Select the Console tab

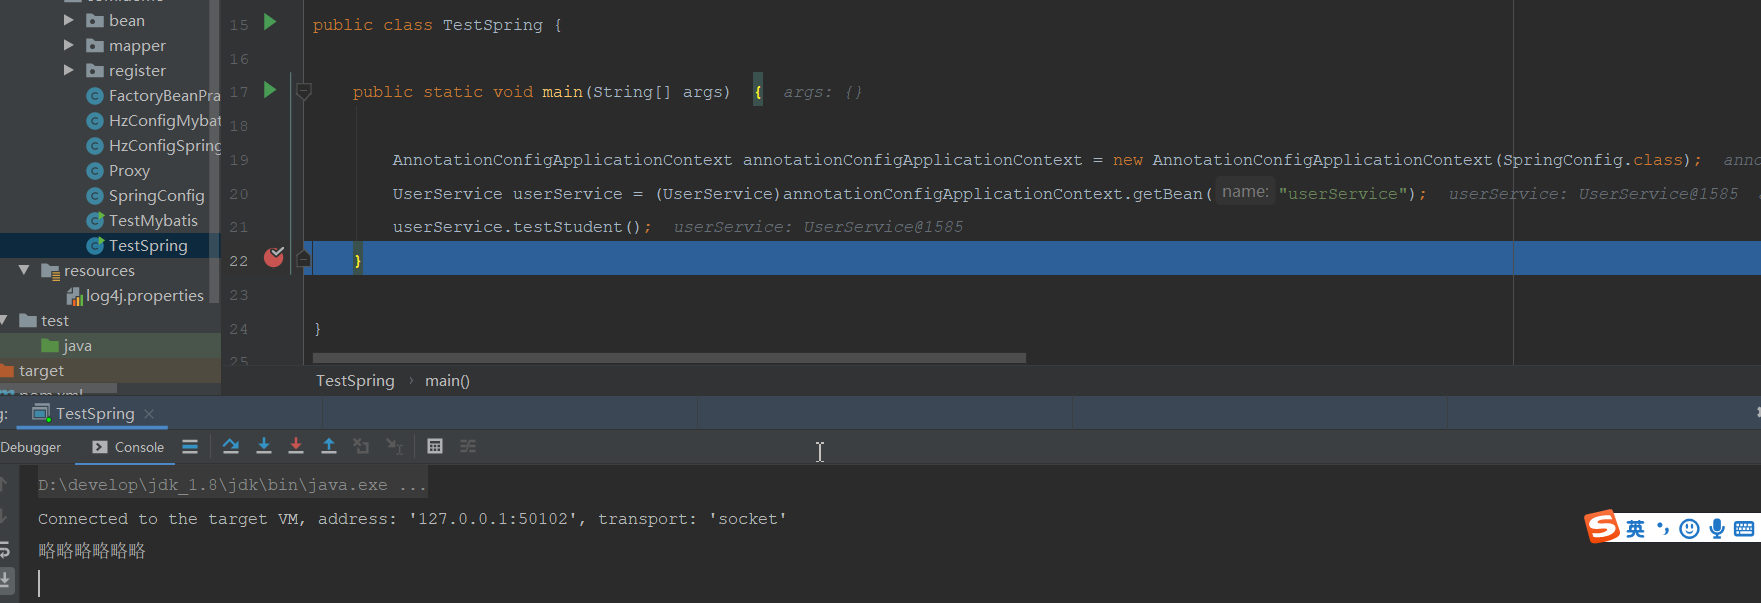click(x=128, y=447)
